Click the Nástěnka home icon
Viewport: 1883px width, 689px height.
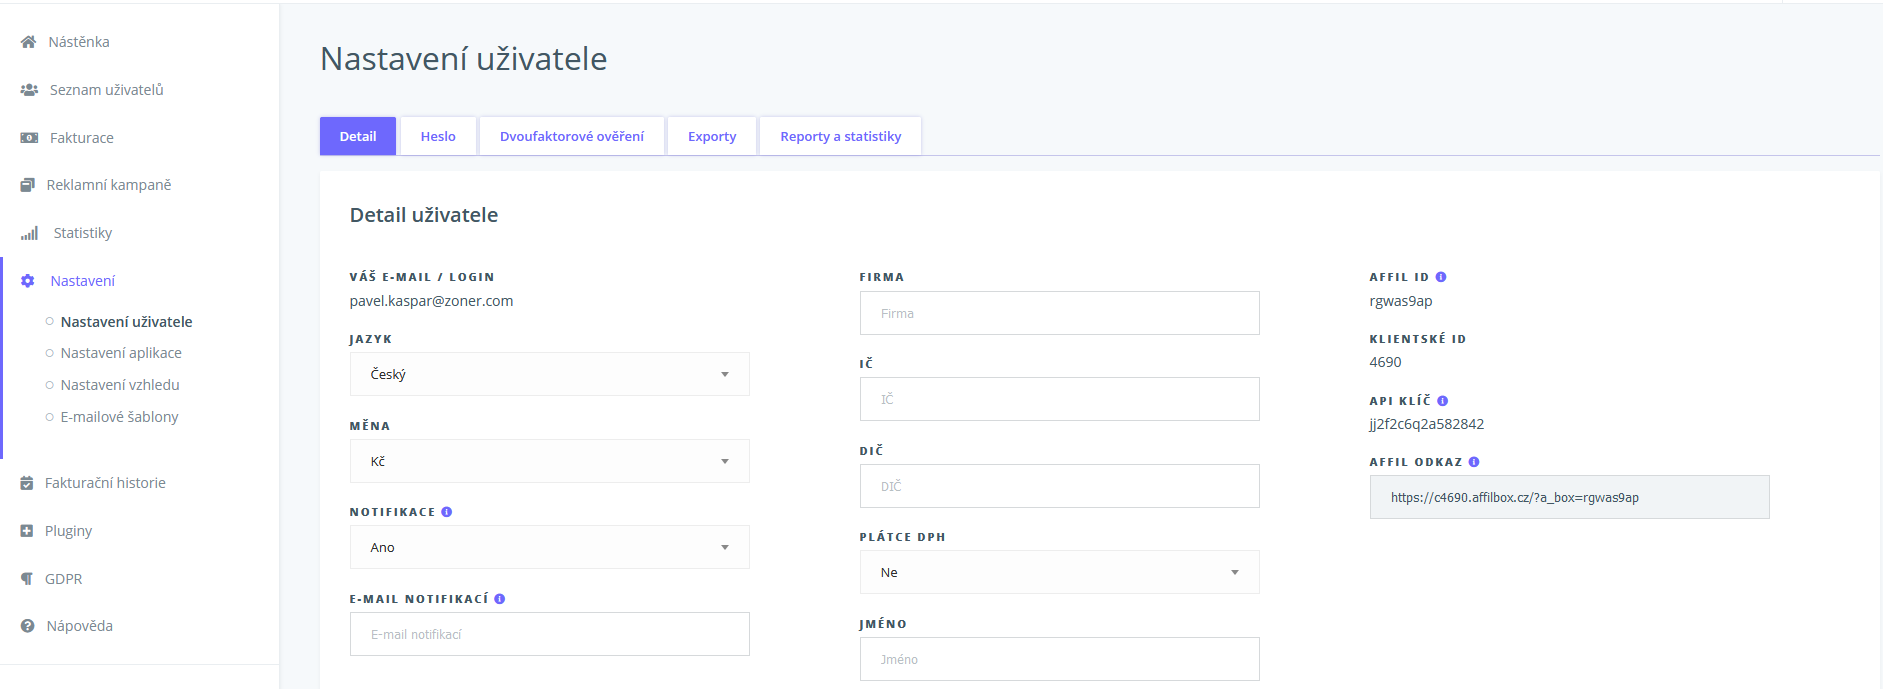[x=28, y=42]
